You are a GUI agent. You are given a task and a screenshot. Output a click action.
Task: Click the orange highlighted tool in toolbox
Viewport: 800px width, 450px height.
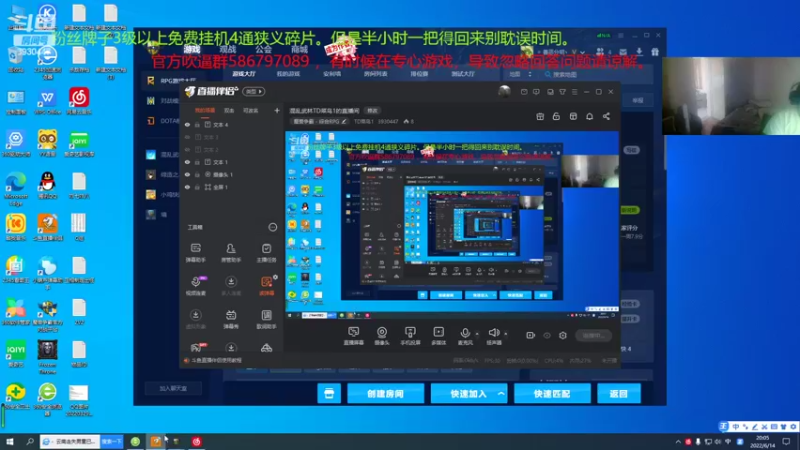(x=266, y=286)
